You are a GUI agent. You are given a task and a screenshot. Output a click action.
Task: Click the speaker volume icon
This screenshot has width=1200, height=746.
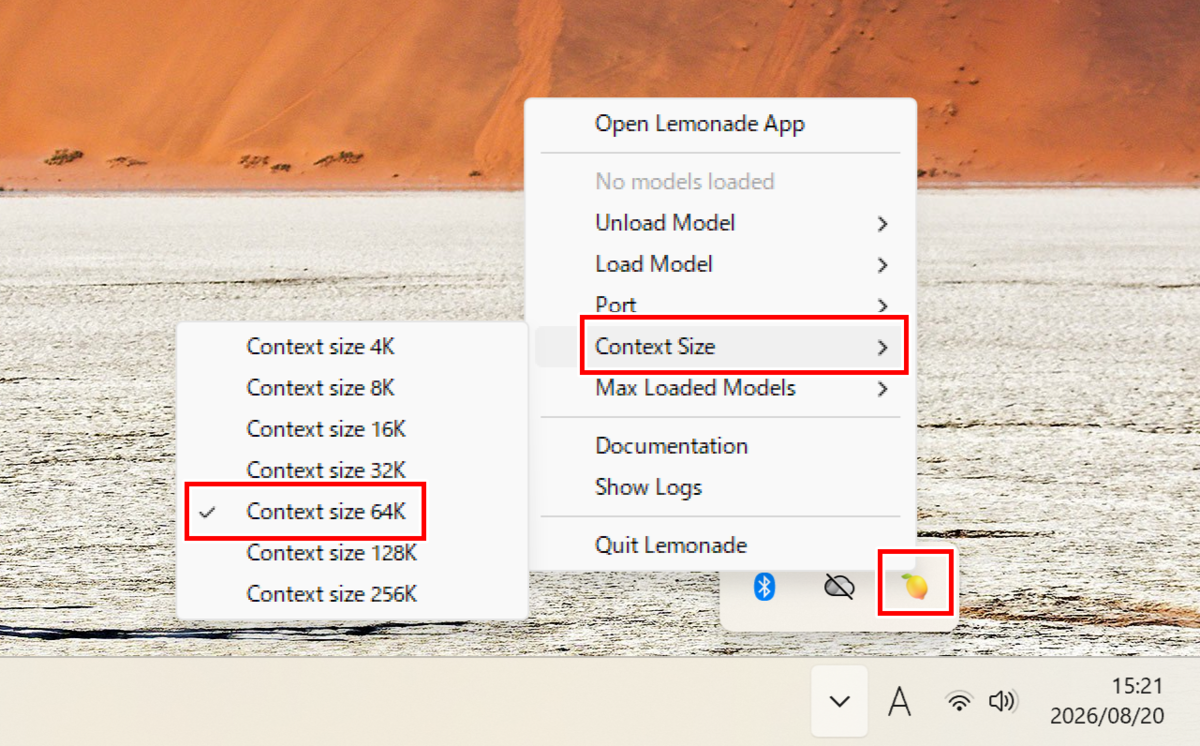point(1002,702)
